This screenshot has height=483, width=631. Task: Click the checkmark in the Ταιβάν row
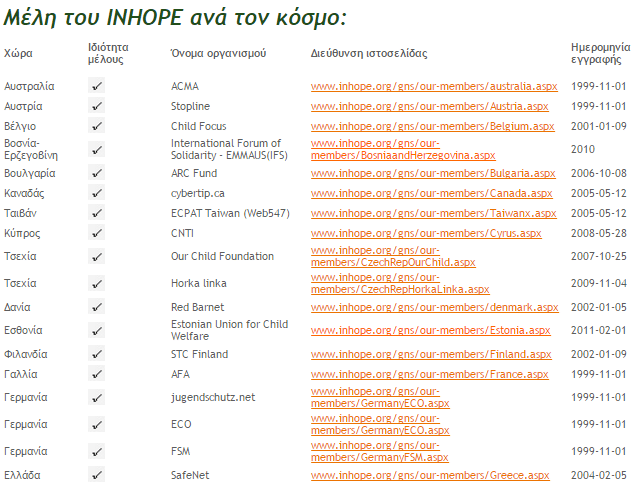click(96, 213)
